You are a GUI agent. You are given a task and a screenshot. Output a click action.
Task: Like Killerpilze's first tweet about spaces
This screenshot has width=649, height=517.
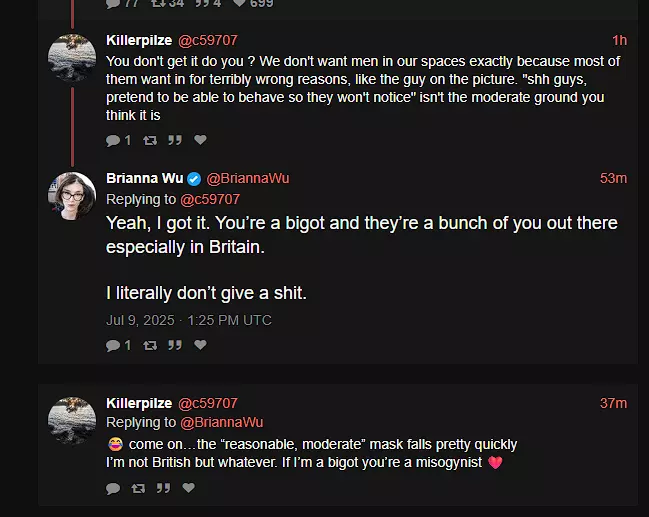(200, 140)
